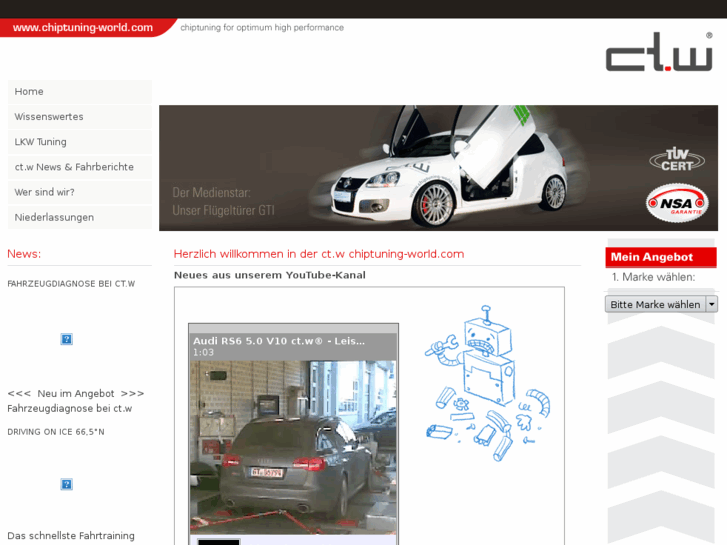The height and width of the screenshot is (545, 727).
Task: Click the Das schnellste Fahrtraining text
Action: [x=71, y=536]
